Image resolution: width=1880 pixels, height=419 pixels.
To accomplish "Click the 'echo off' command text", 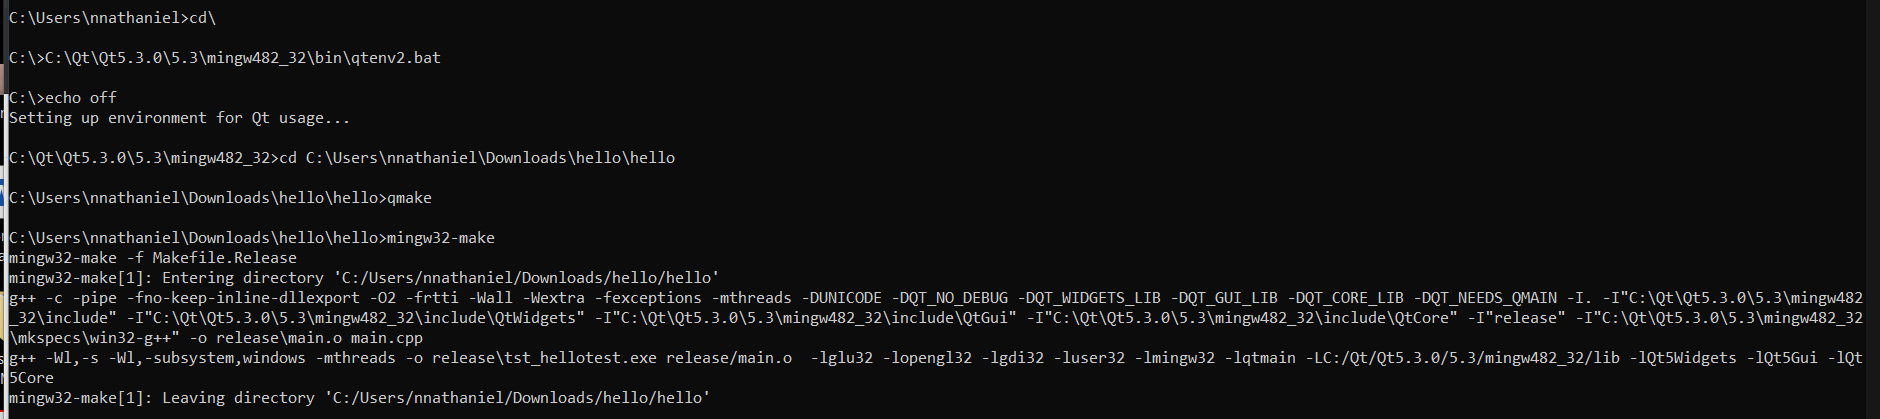I will point(80,98).
